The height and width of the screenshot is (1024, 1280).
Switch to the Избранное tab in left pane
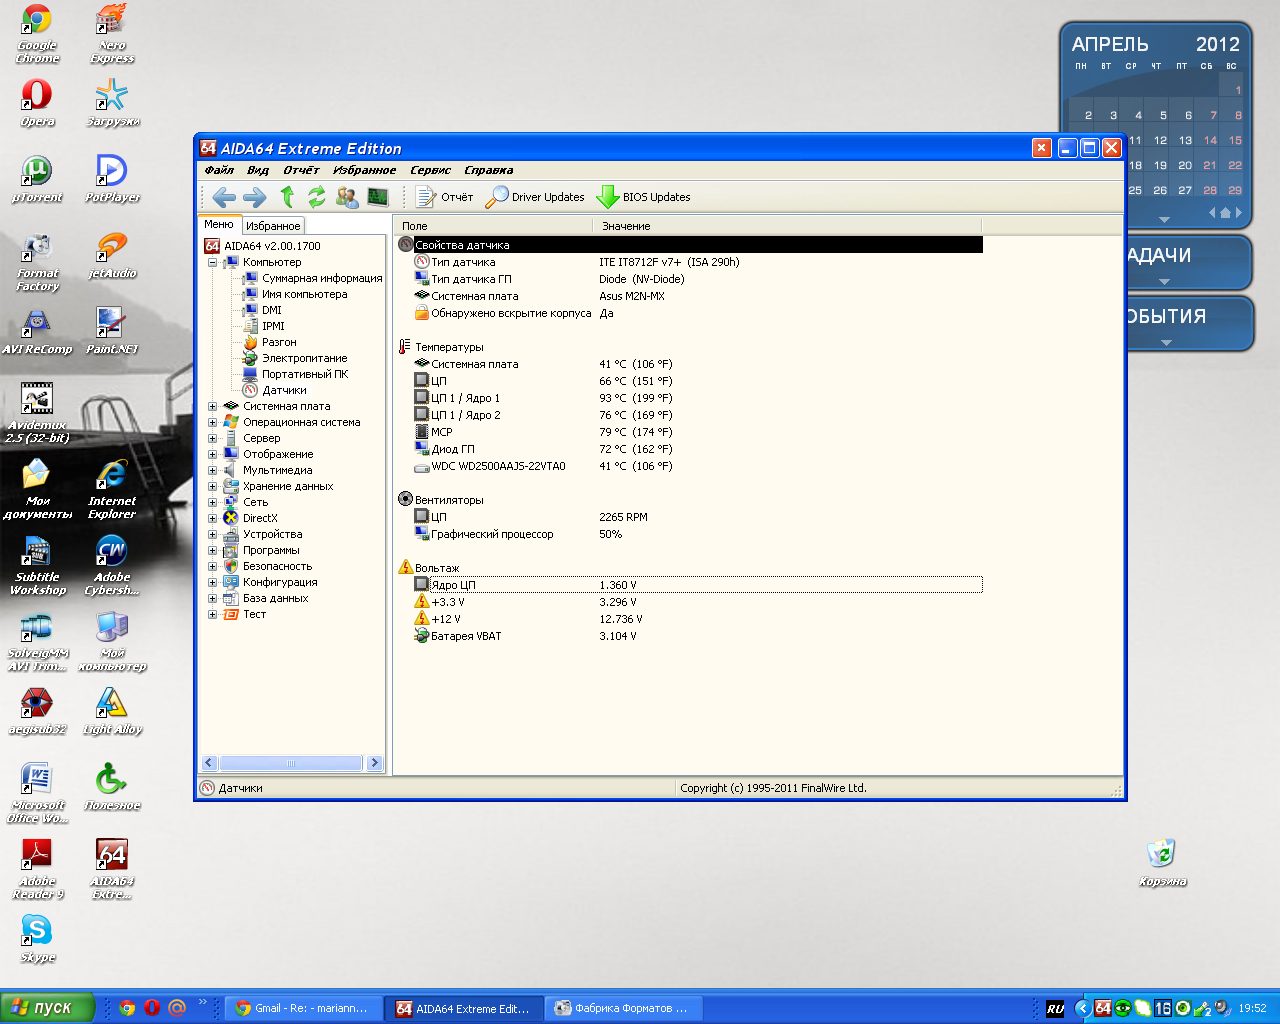click(x=273, y=226)
